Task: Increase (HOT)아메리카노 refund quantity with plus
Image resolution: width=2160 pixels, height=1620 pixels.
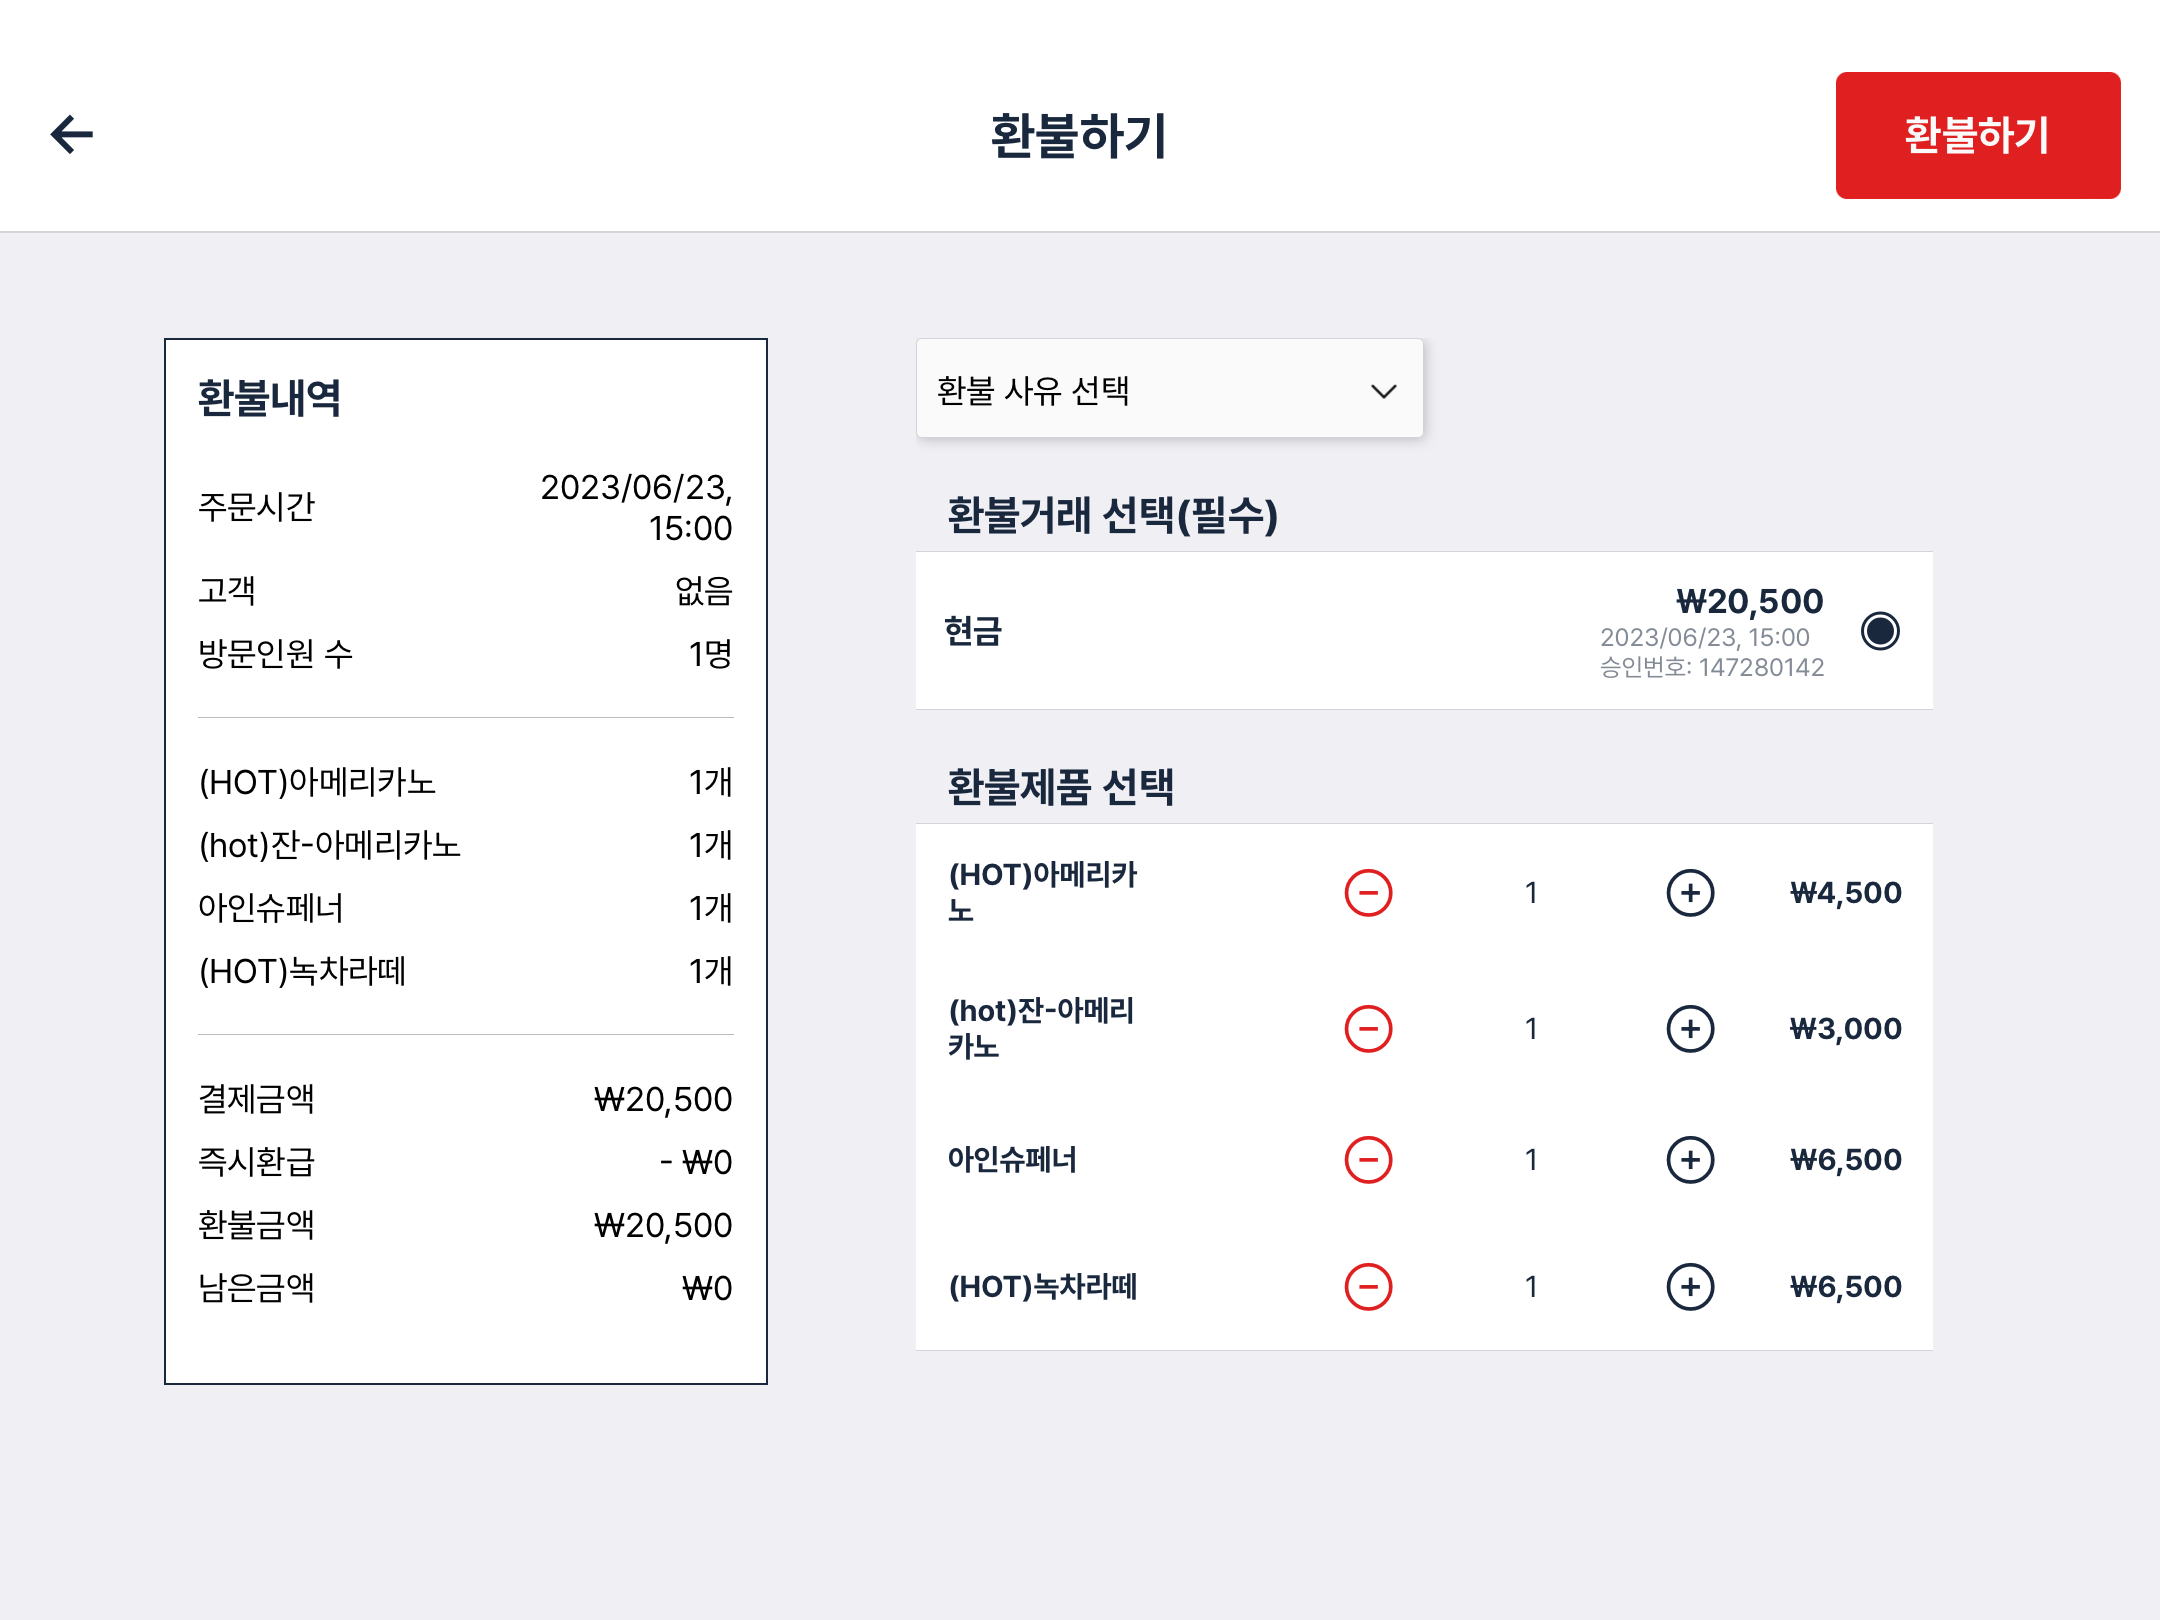Action: pyautogui.click(x=1690, y=893)
